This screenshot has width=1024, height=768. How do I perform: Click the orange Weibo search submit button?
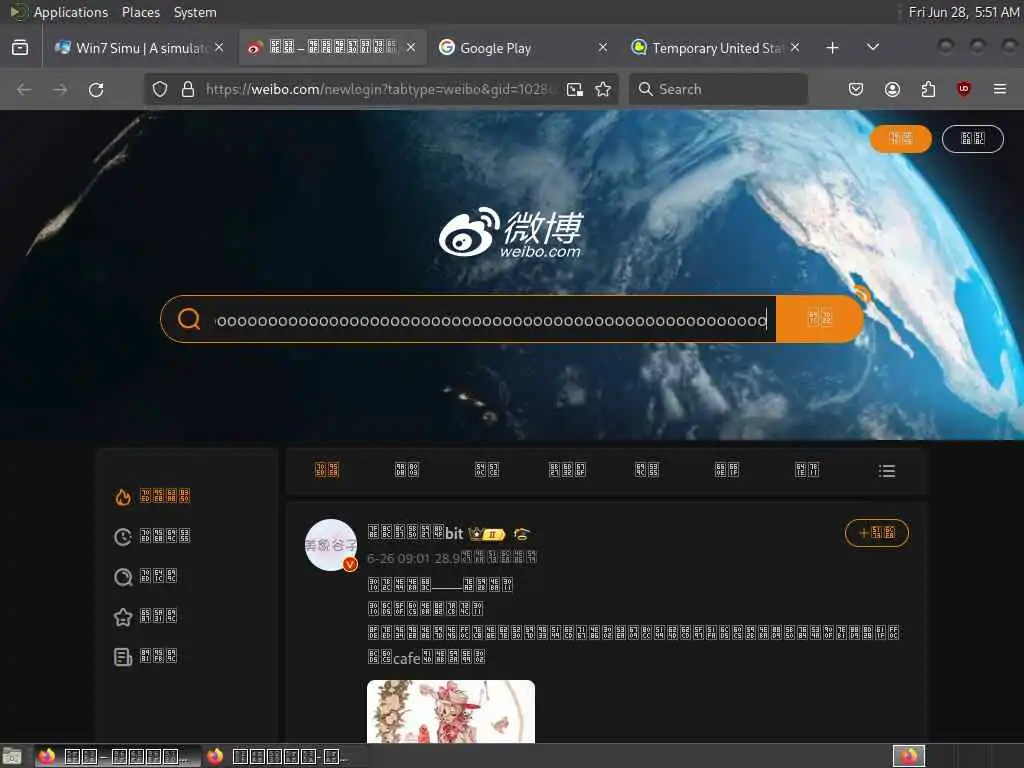819,319
